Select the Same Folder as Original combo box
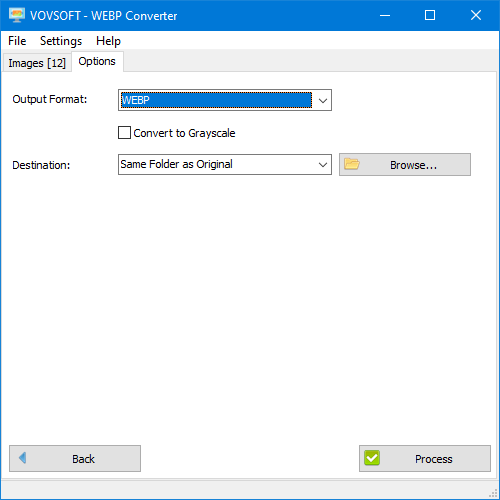The width and height of the screenshot is (500, 500). tap(225, 164)
